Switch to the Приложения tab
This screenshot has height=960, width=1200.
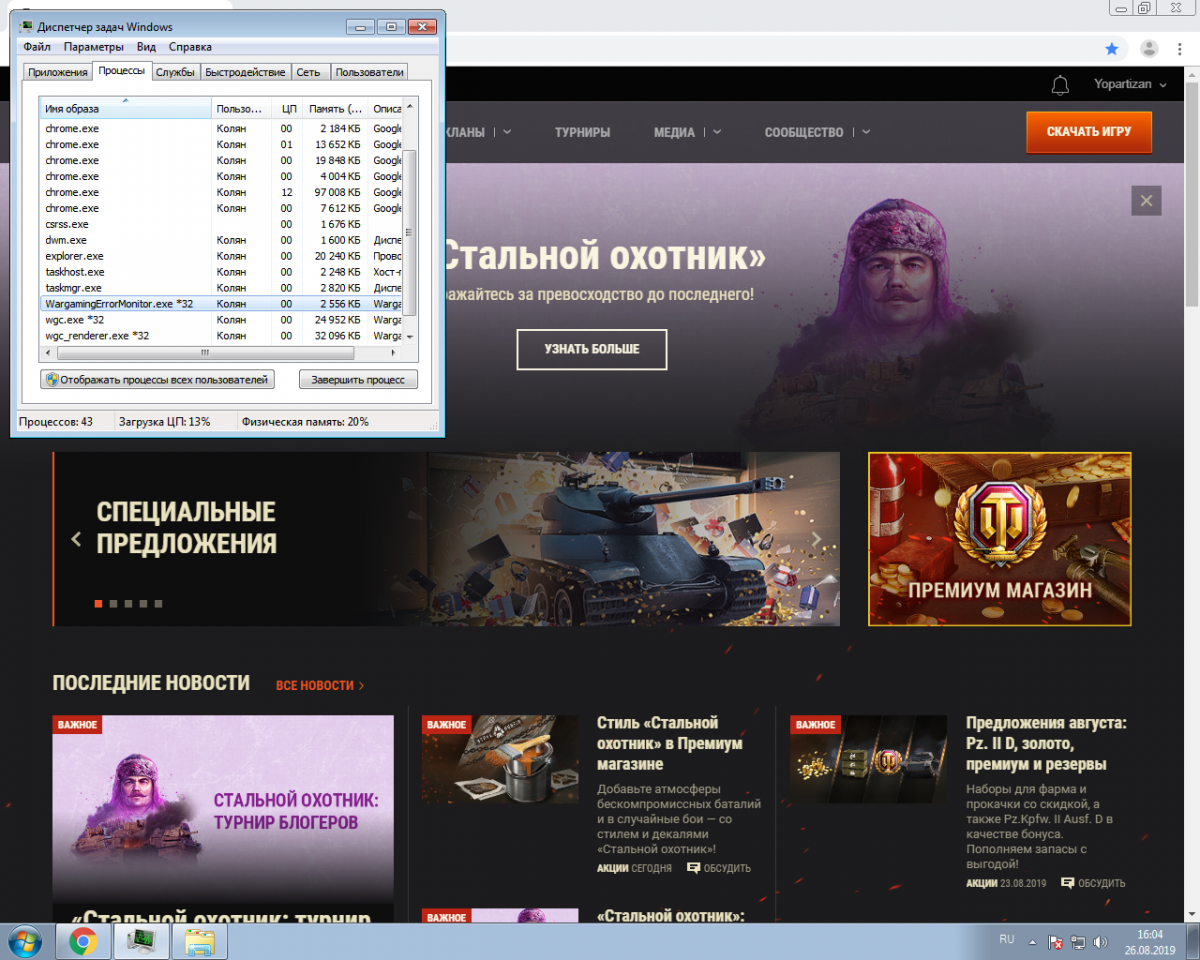pyautogui.click(x=58, y=72)
